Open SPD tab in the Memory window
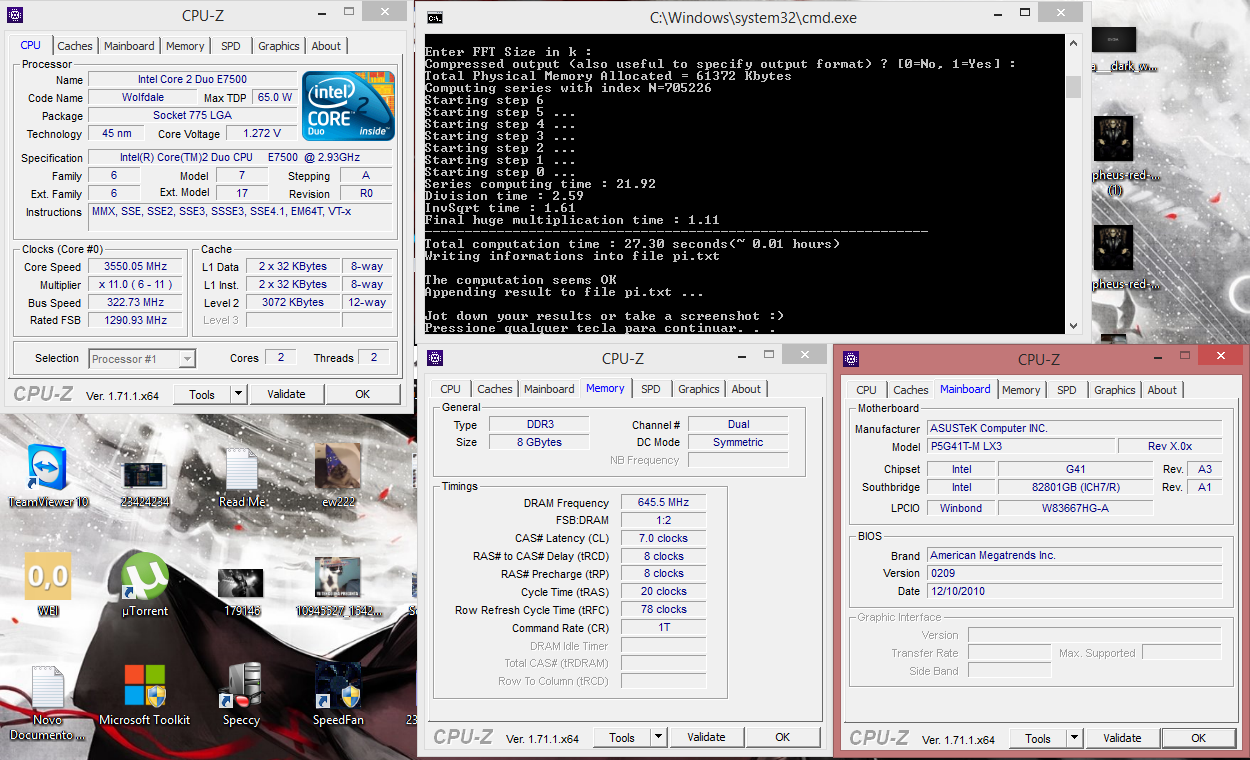 pyautogui.click(x=651, y=389)
